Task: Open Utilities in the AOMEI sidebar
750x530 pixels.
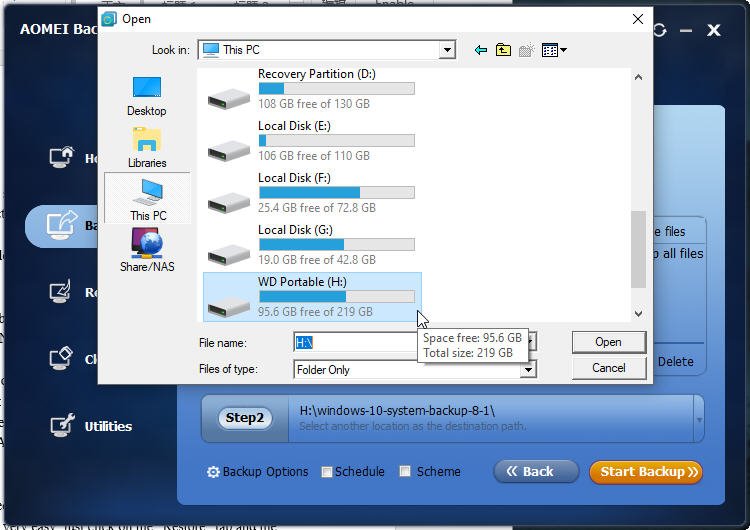Action: [91, 426]
